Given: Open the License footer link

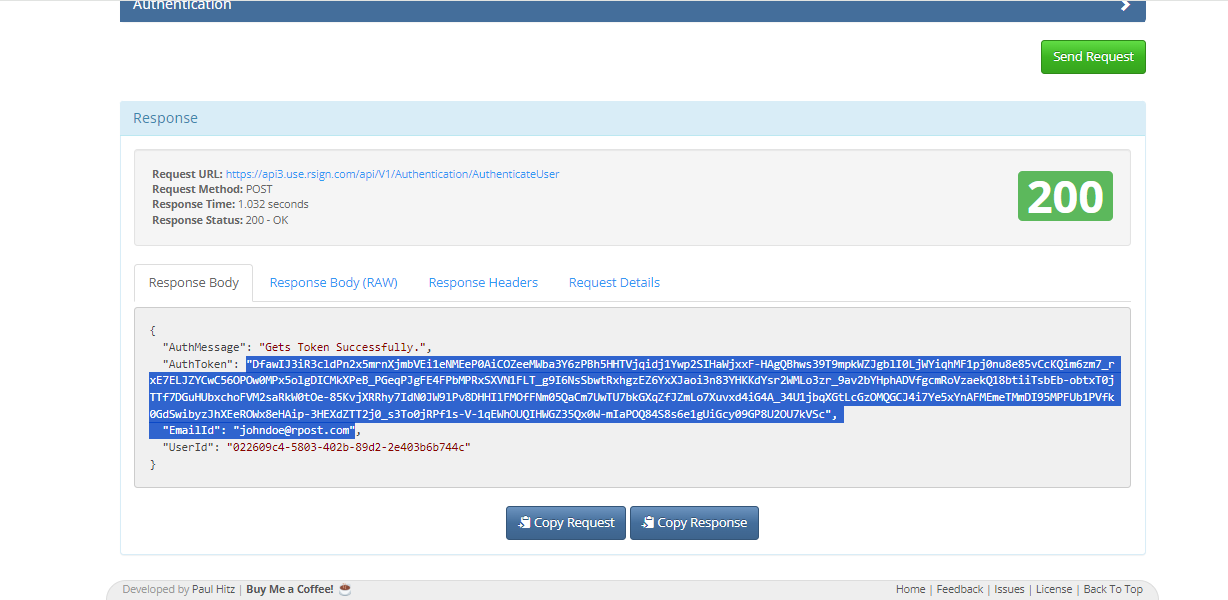Looking at the screenshot, I should click(x=1053, y=590).
